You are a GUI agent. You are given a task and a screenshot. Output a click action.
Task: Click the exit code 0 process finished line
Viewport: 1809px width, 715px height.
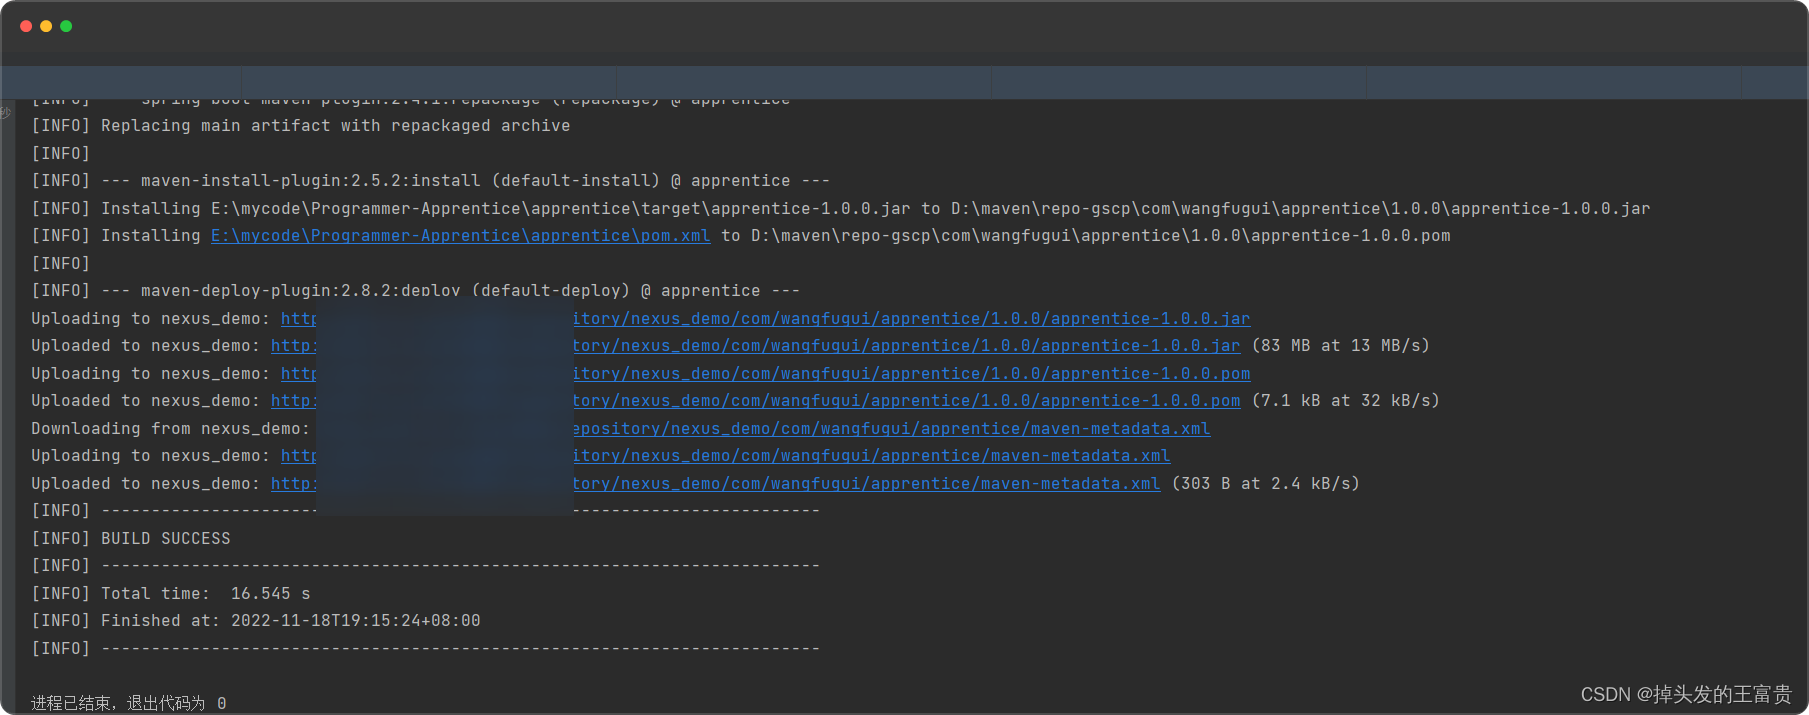[129, 703]
